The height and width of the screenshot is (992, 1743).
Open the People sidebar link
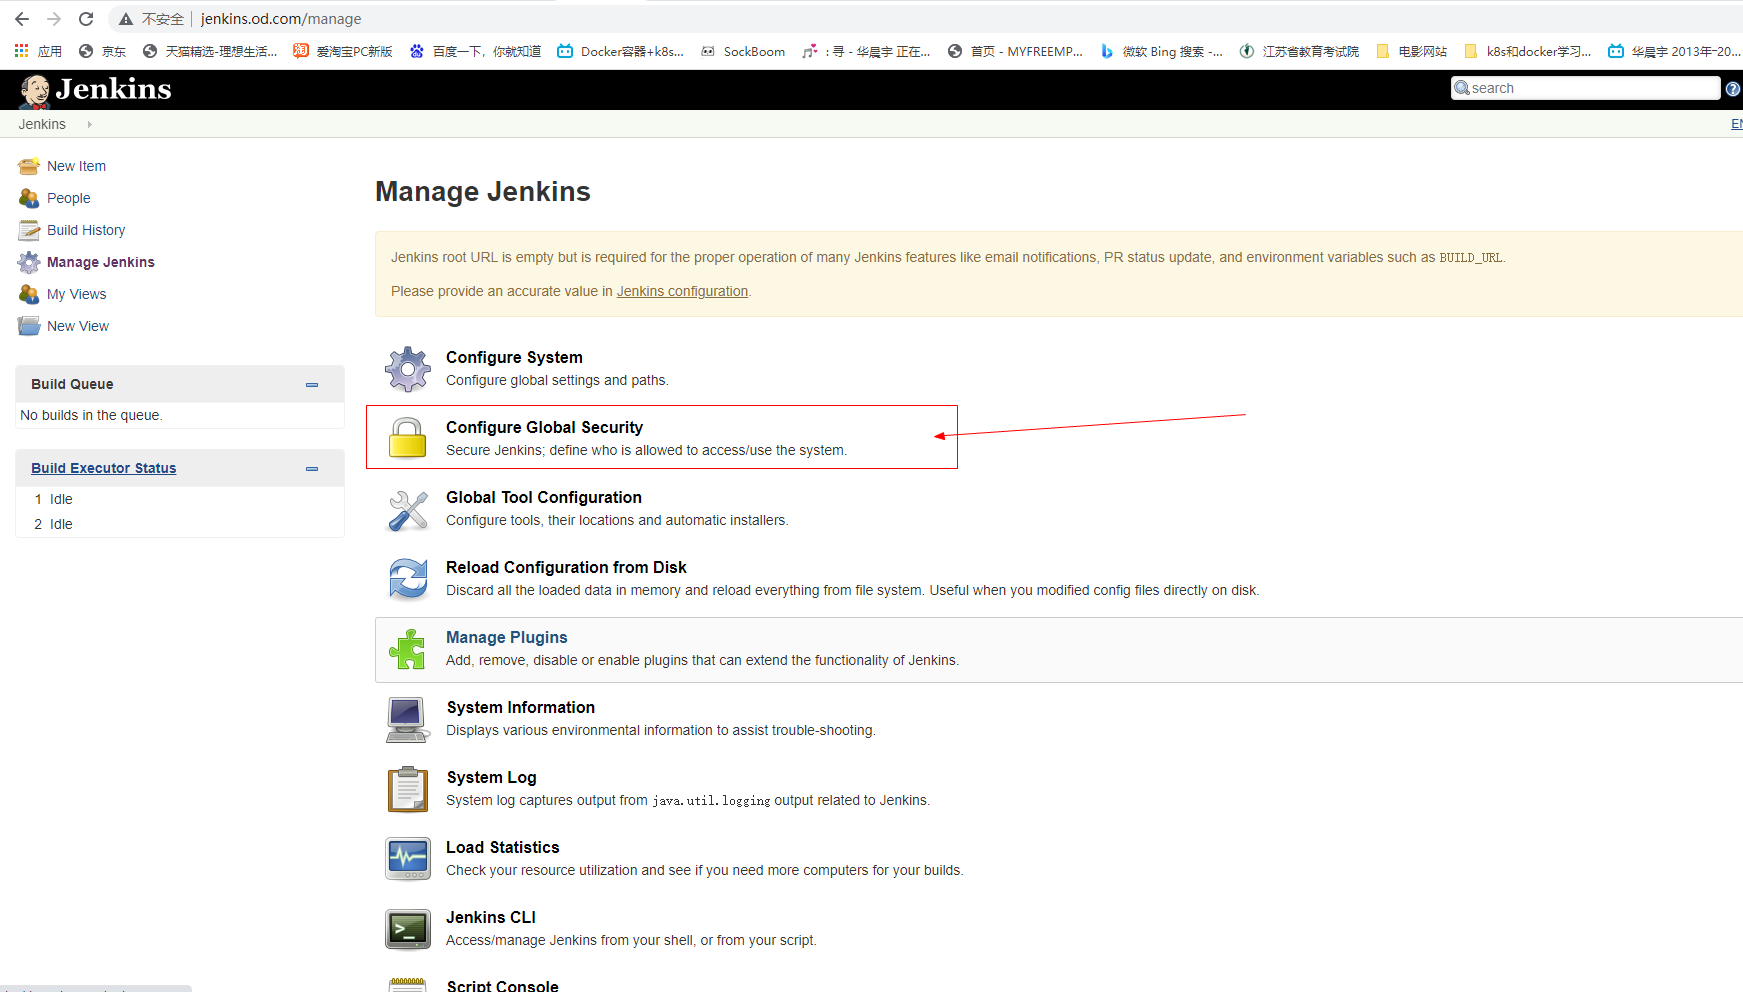click(69, 198)
